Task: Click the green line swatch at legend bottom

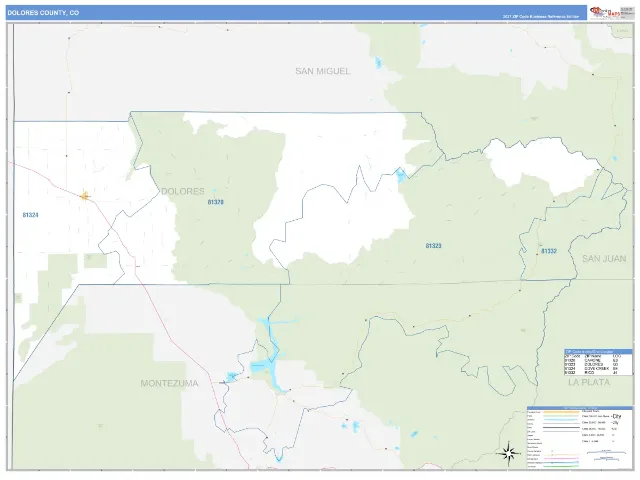Action: (x=561, y=466)
